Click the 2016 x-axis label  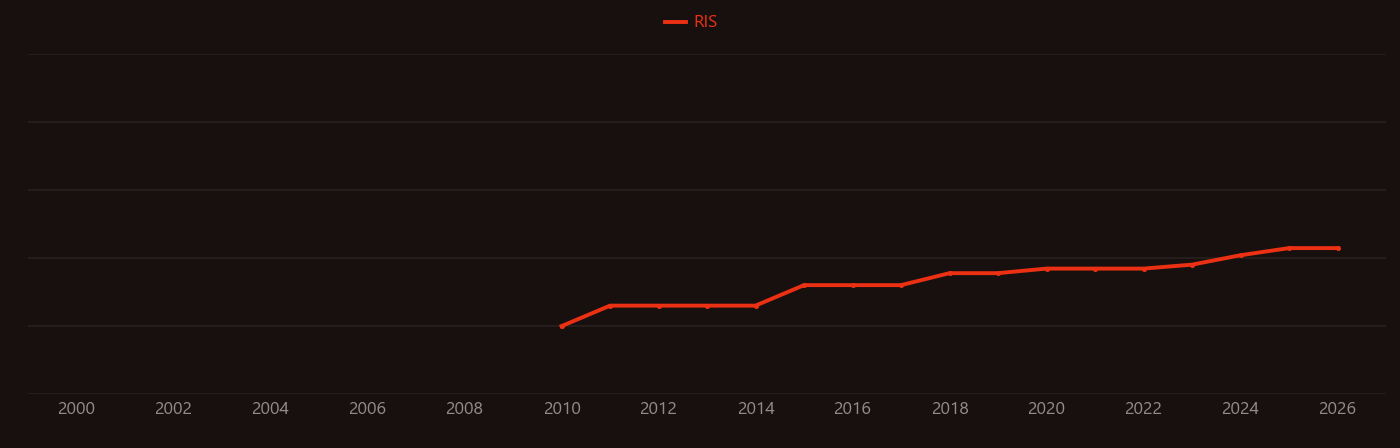(853, 409)
